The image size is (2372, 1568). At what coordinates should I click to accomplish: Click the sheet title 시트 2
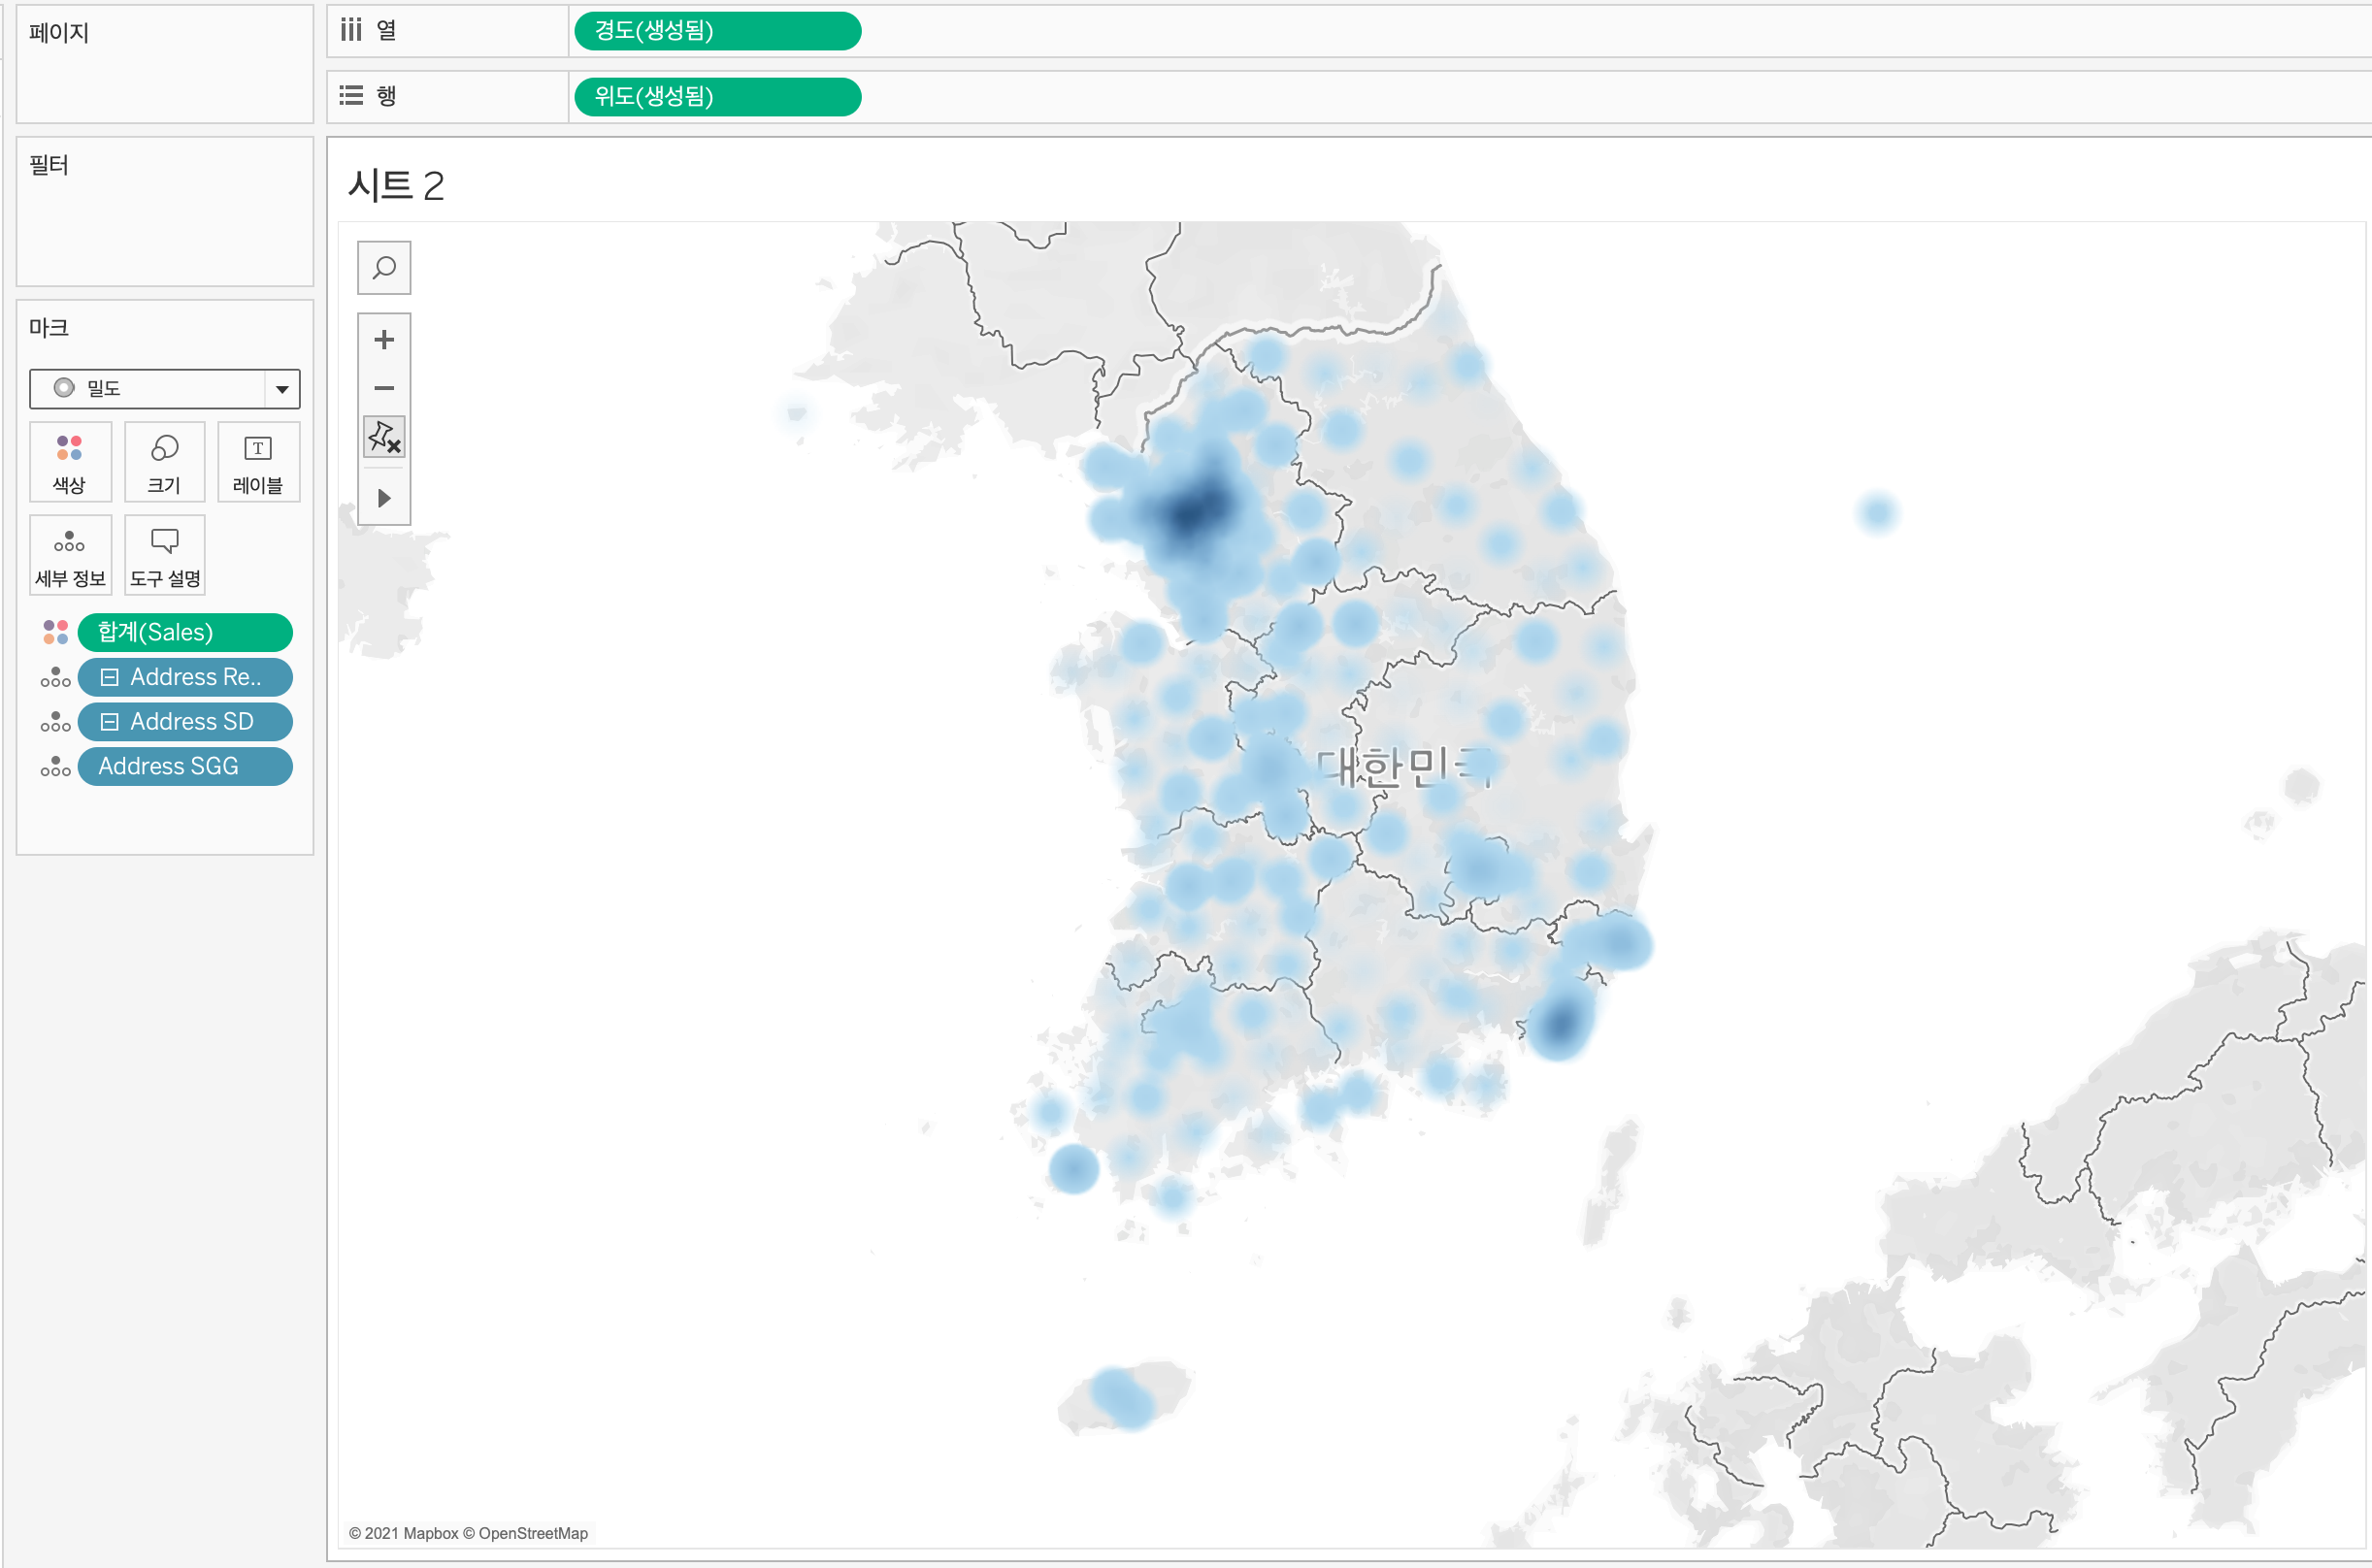point(395,185)
